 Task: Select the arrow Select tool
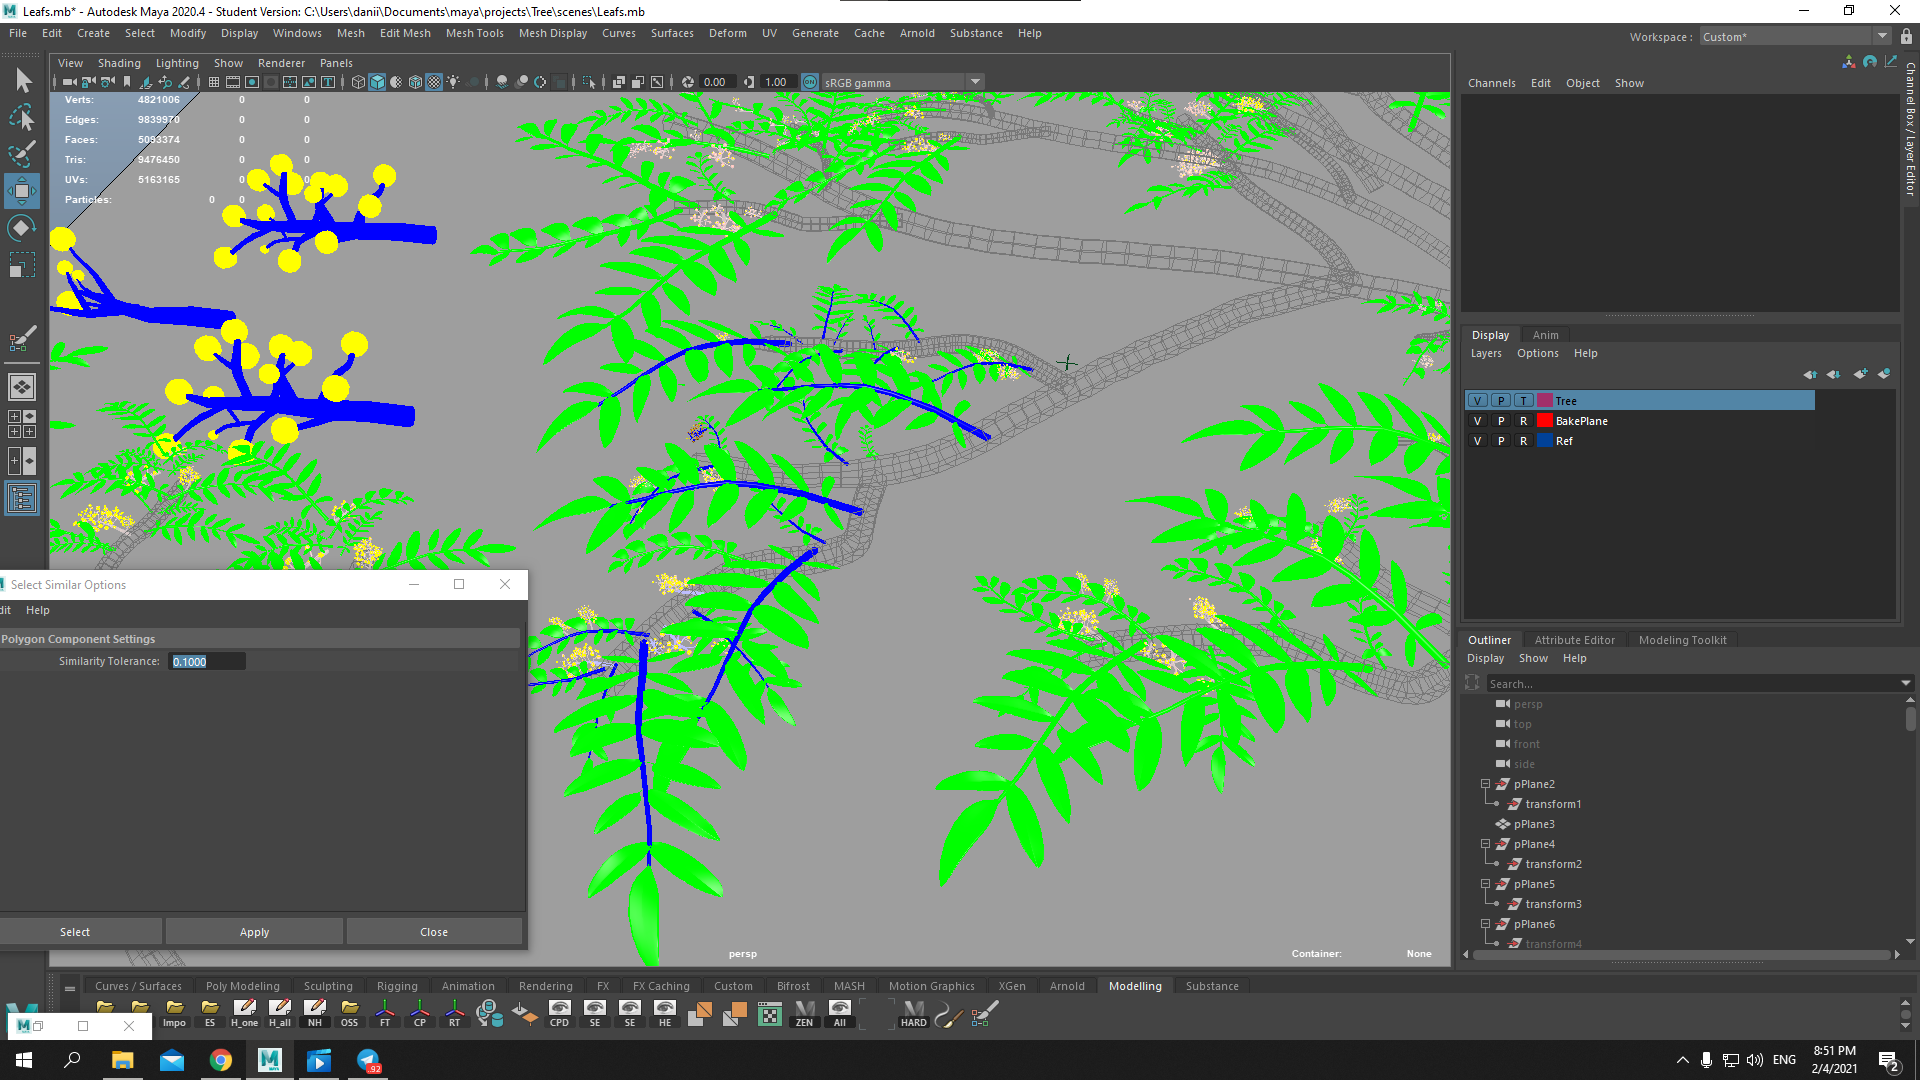click(x=22, y=80)
